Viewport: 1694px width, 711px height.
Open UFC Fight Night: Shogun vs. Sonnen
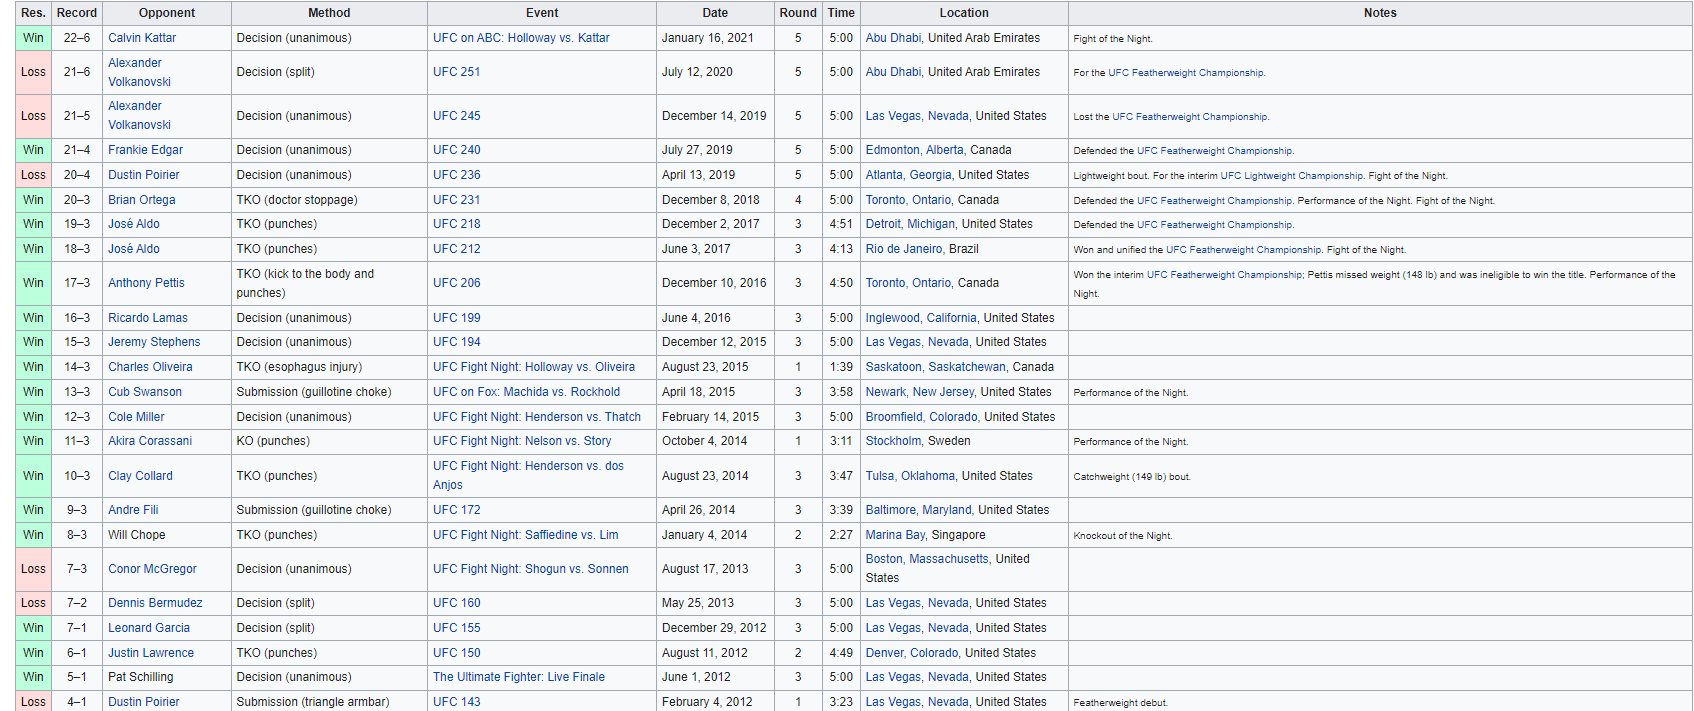click(530, 569)
